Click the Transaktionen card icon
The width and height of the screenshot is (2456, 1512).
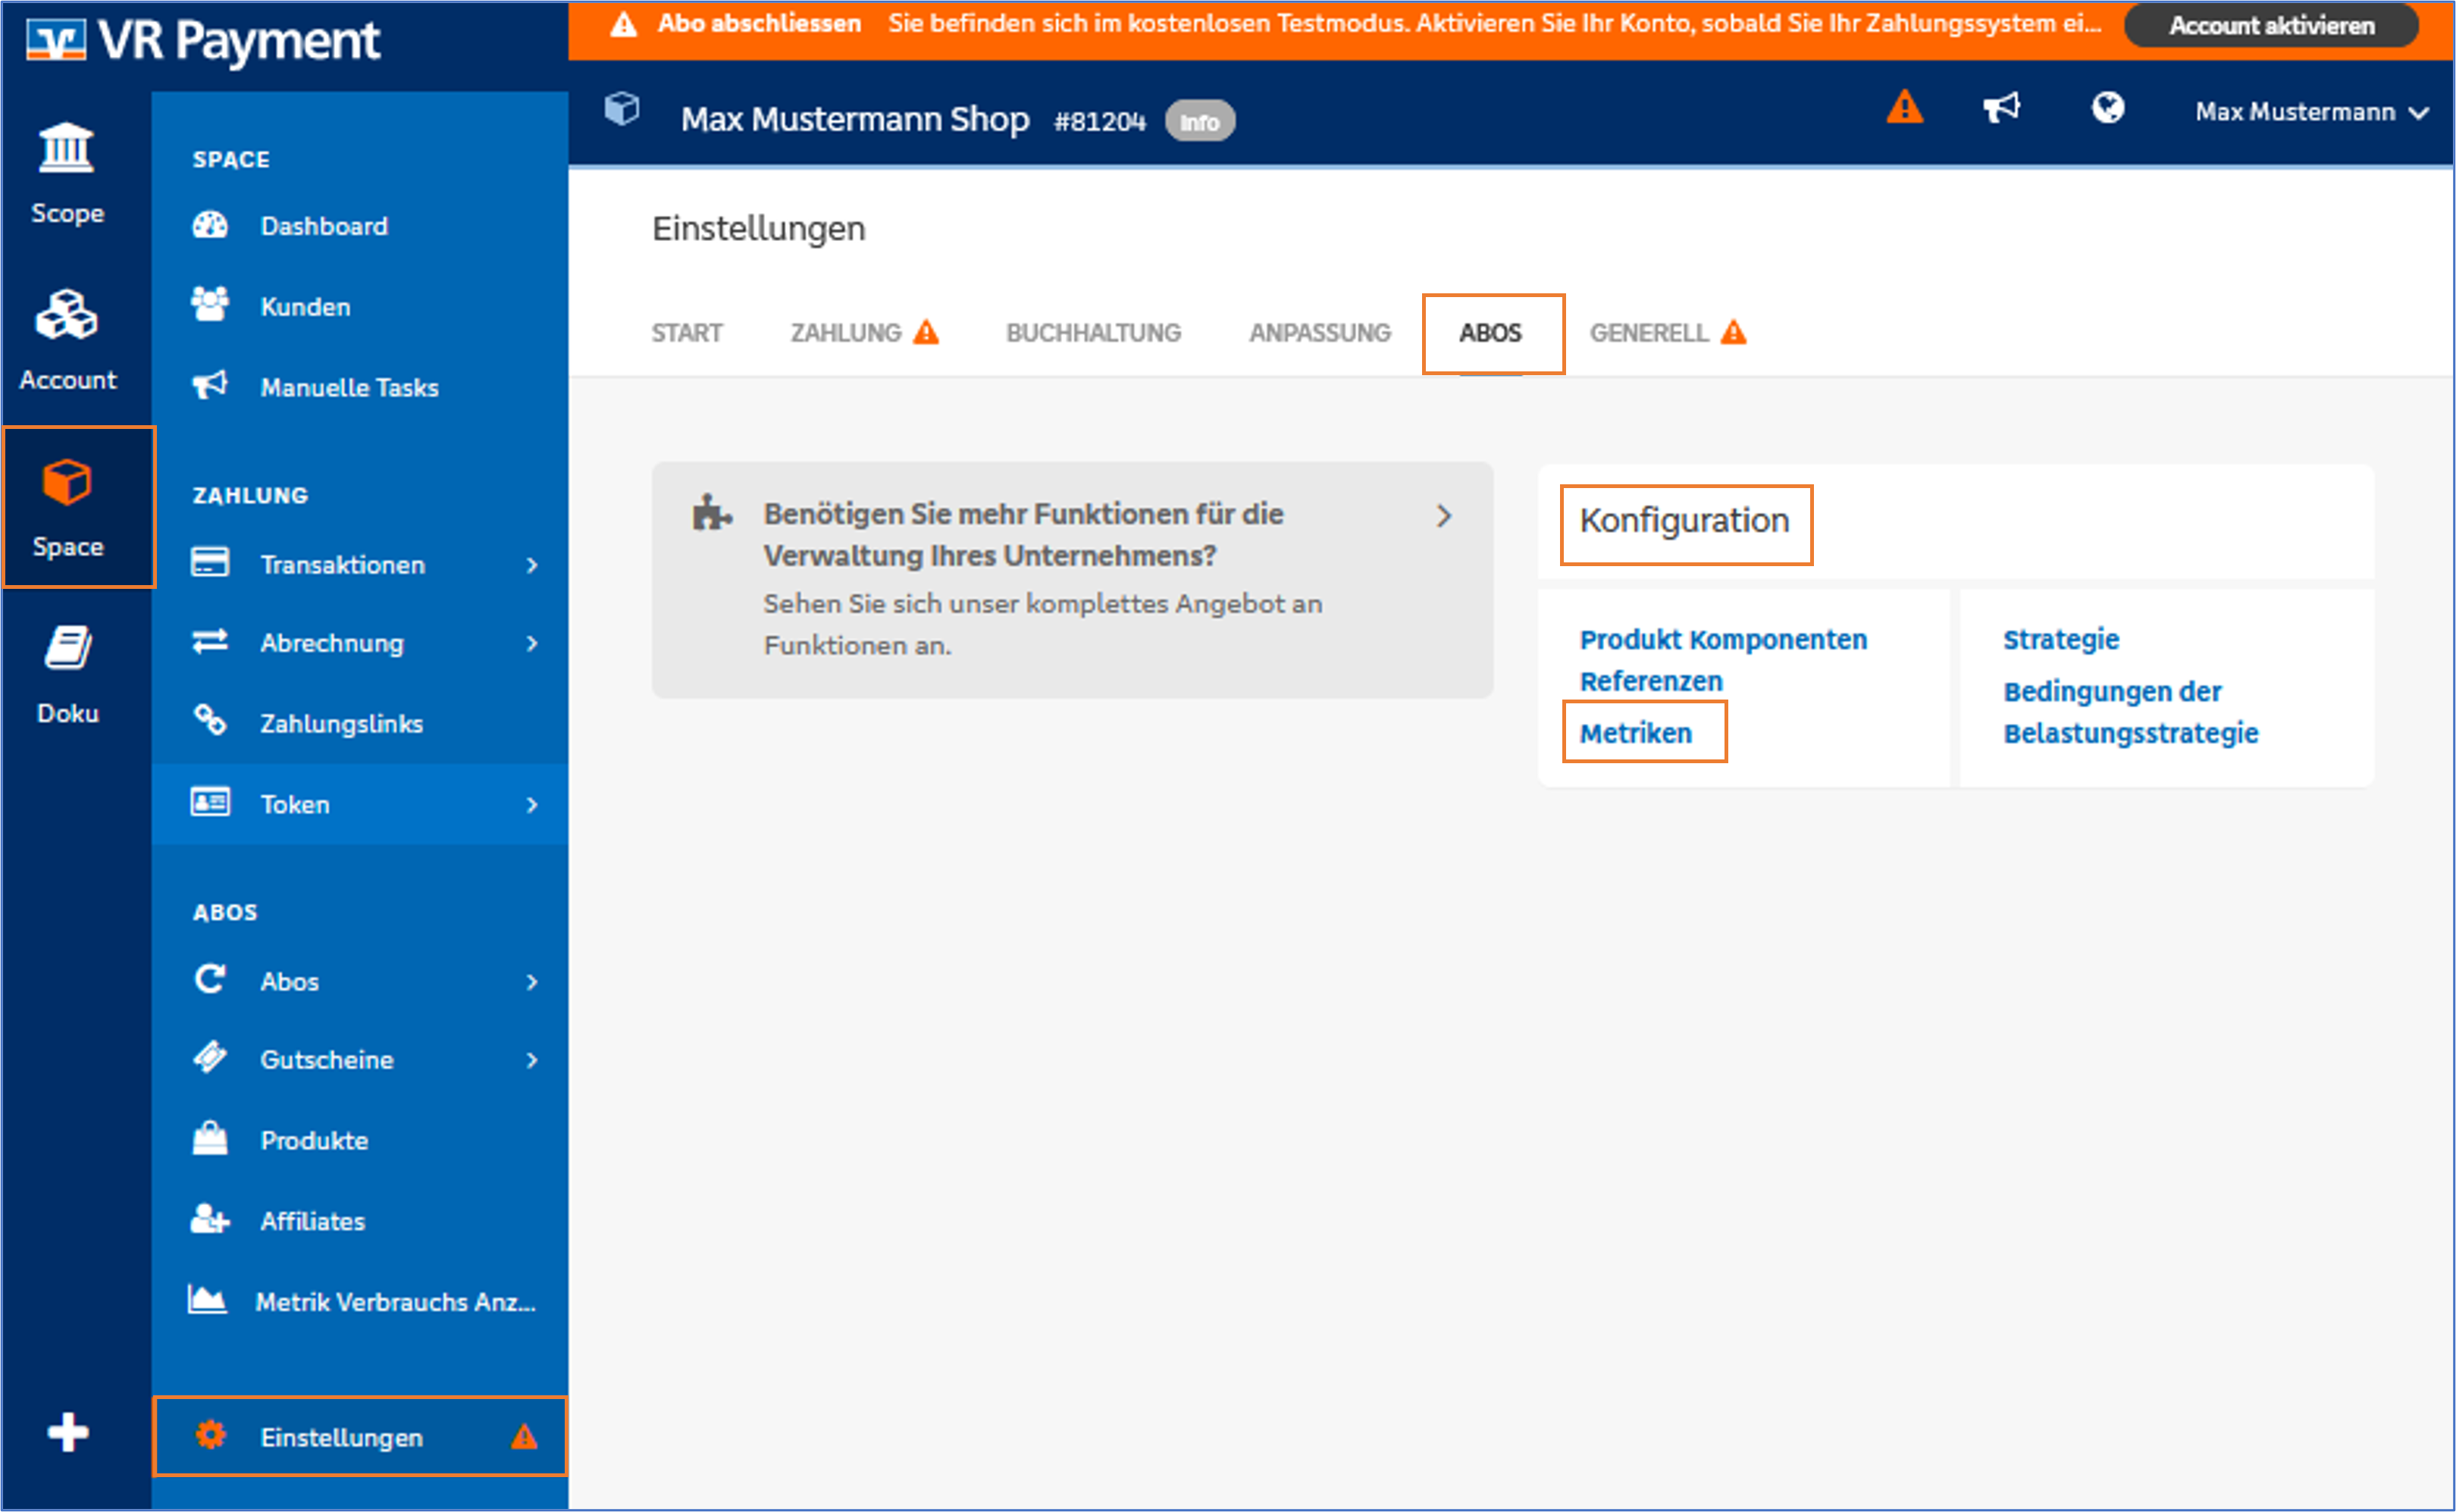click(x=210, y=562)
